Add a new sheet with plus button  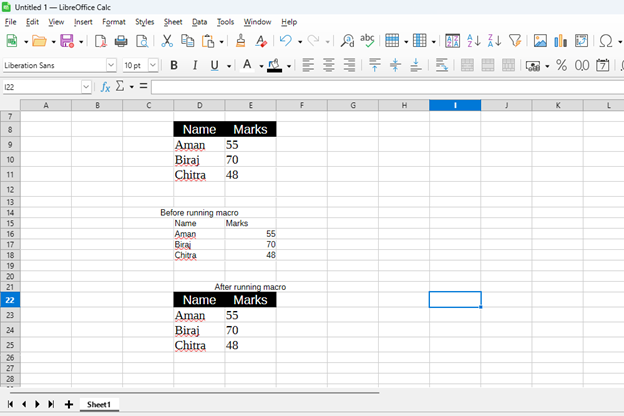point(68,404)
